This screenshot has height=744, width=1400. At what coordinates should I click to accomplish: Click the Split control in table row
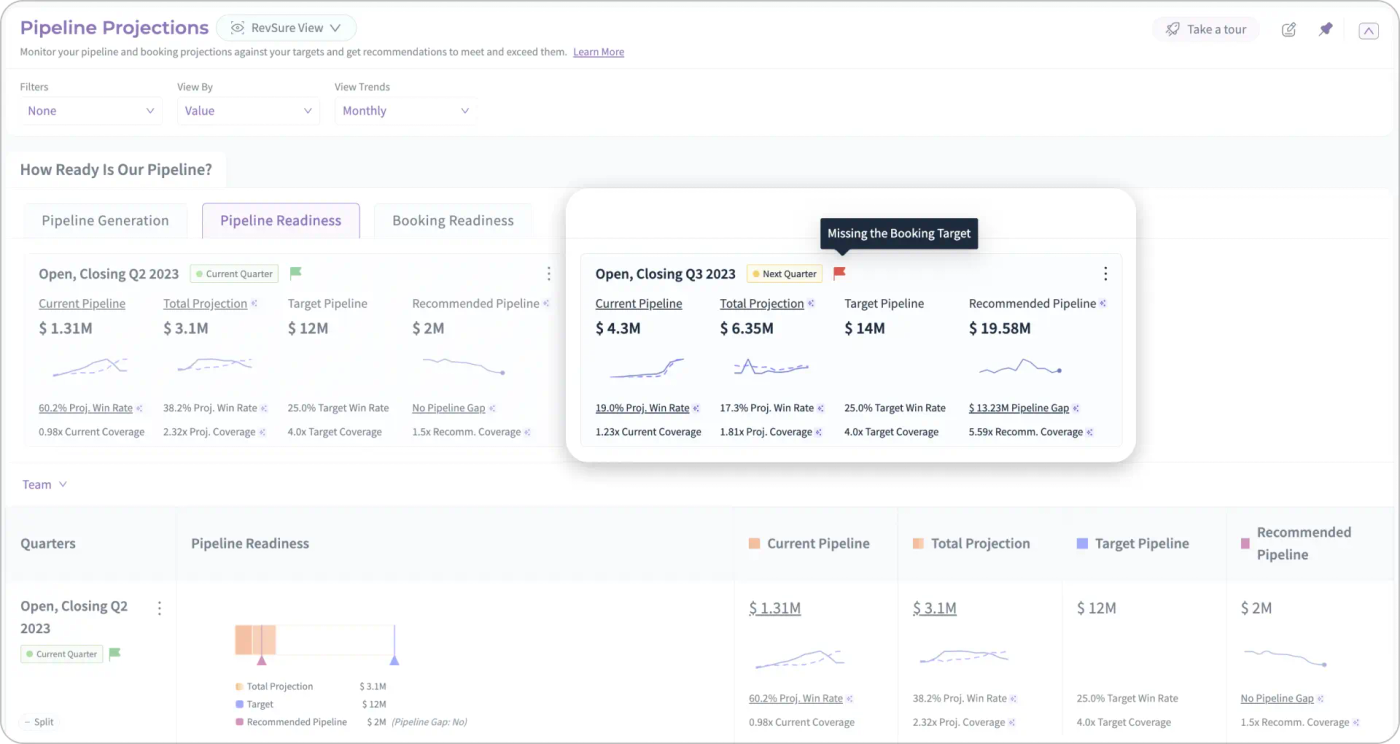click(x=39, y=722)
